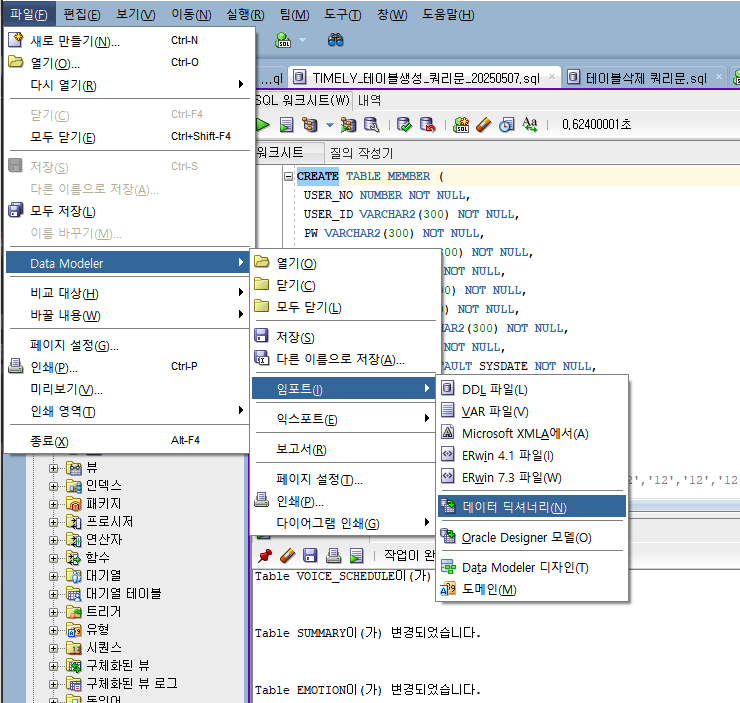Open dropdown arrow beside SQL worksheet toolbar icon
This screenshot has height=703, width=740.
303,40
